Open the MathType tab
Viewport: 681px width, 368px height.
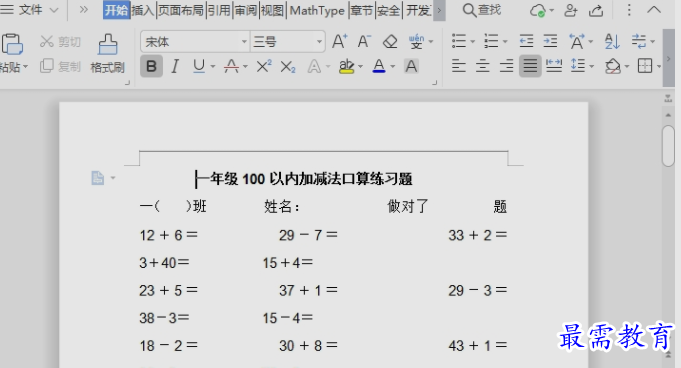click(317, 10)
